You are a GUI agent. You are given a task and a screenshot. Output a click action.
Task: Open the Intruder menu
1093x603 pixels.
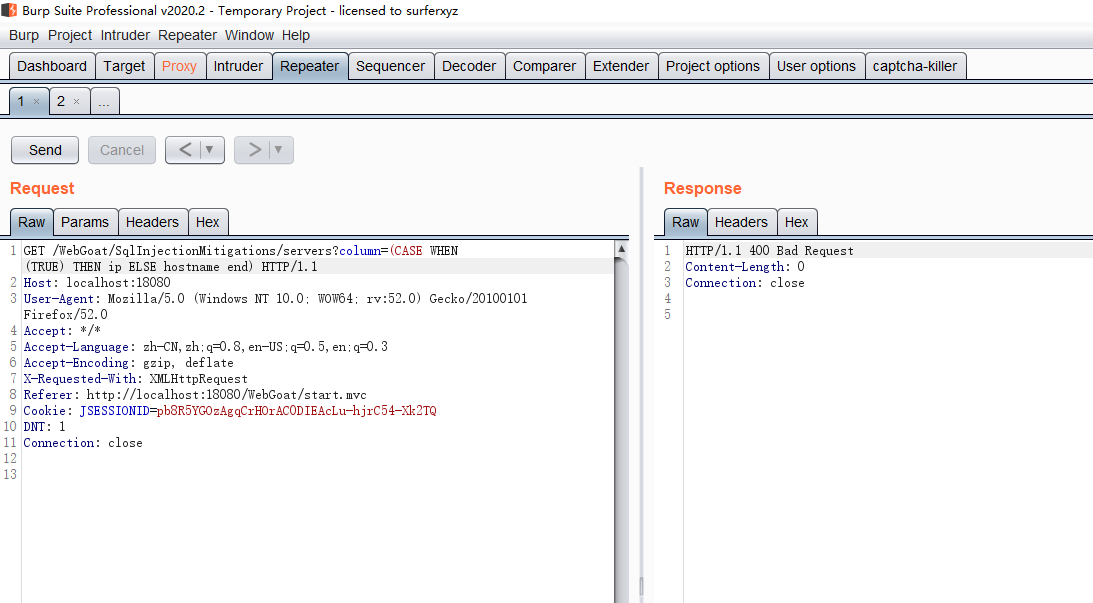point(125,35)
